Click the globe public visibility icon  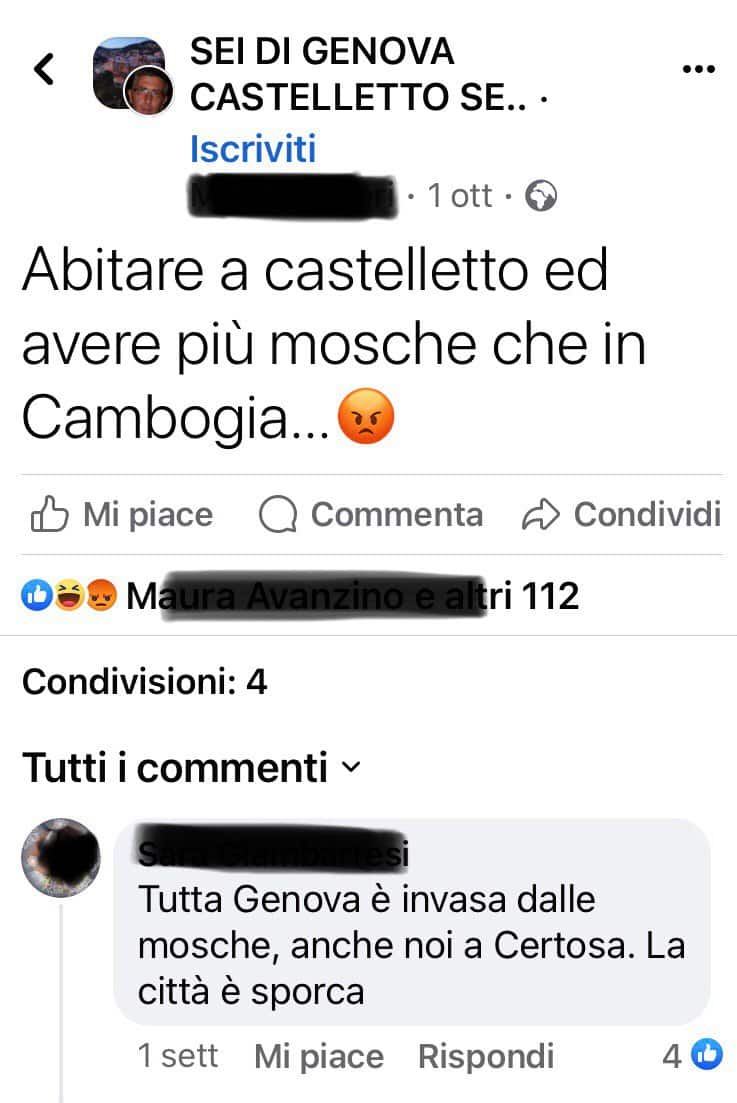(x=541, y=196)
